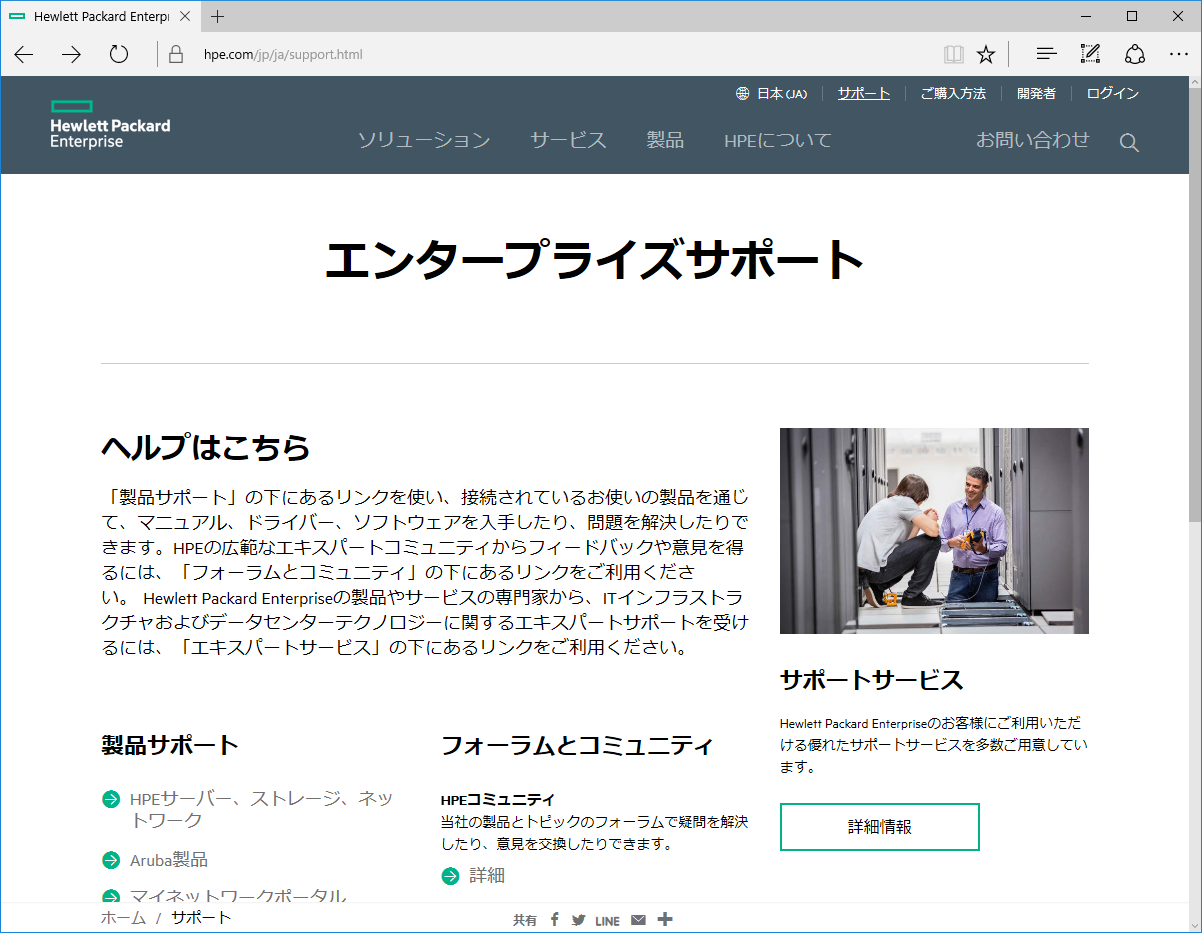Click the arrow icon beside 詳細 link

(x=450, y=876)
